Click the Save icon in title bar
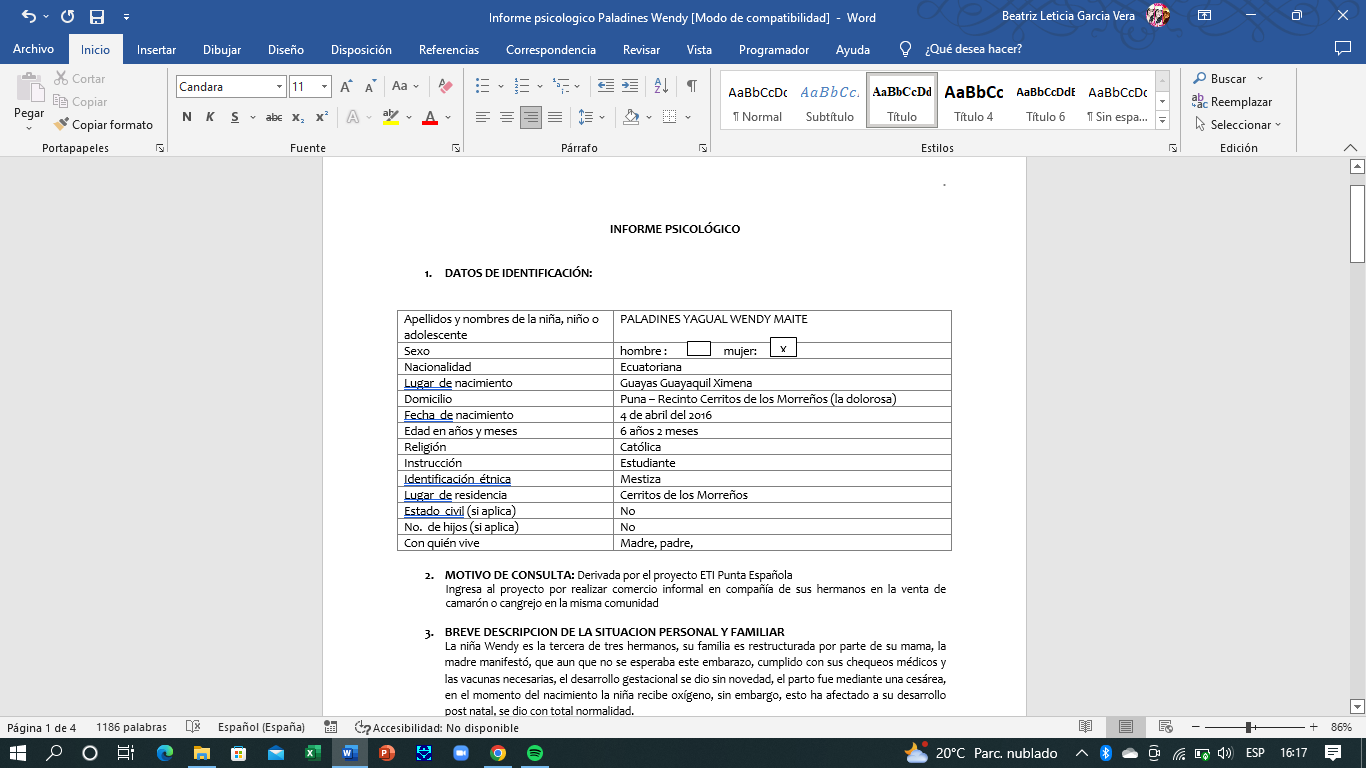1366x768 pixels. coord(97,17)
